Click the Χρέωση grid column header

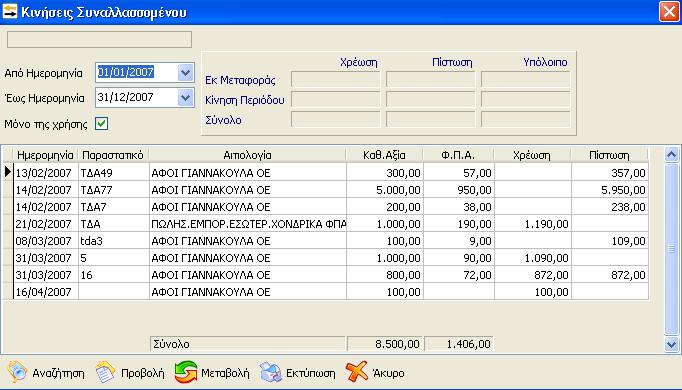(532, 155)
